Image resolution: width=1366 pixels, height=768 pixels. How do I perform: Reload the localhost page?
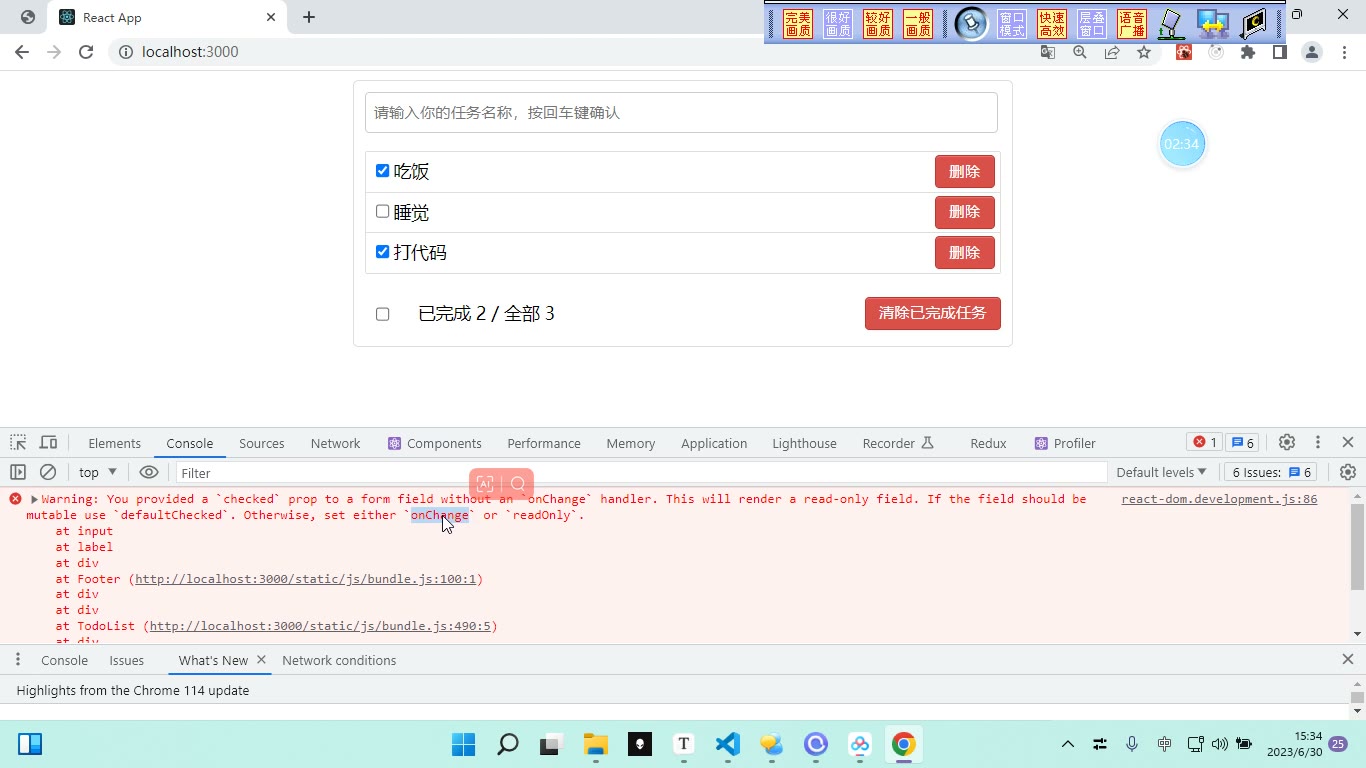coord(86,52)
